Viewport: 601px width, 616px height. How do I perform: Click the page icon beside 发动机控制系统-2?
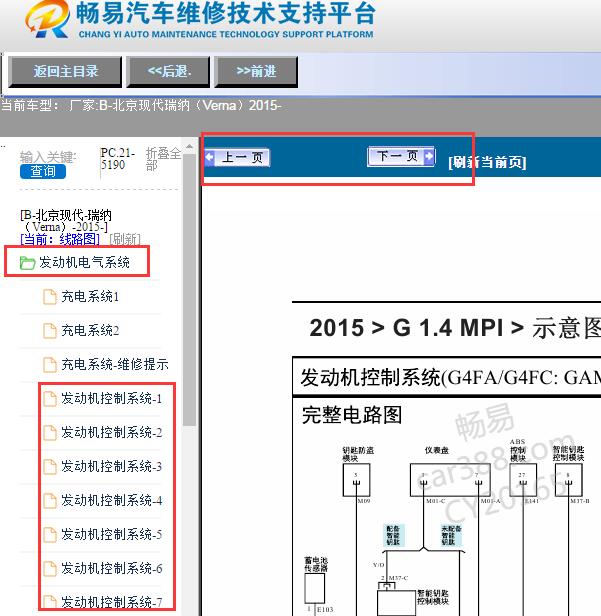click(x=50, y=433)
